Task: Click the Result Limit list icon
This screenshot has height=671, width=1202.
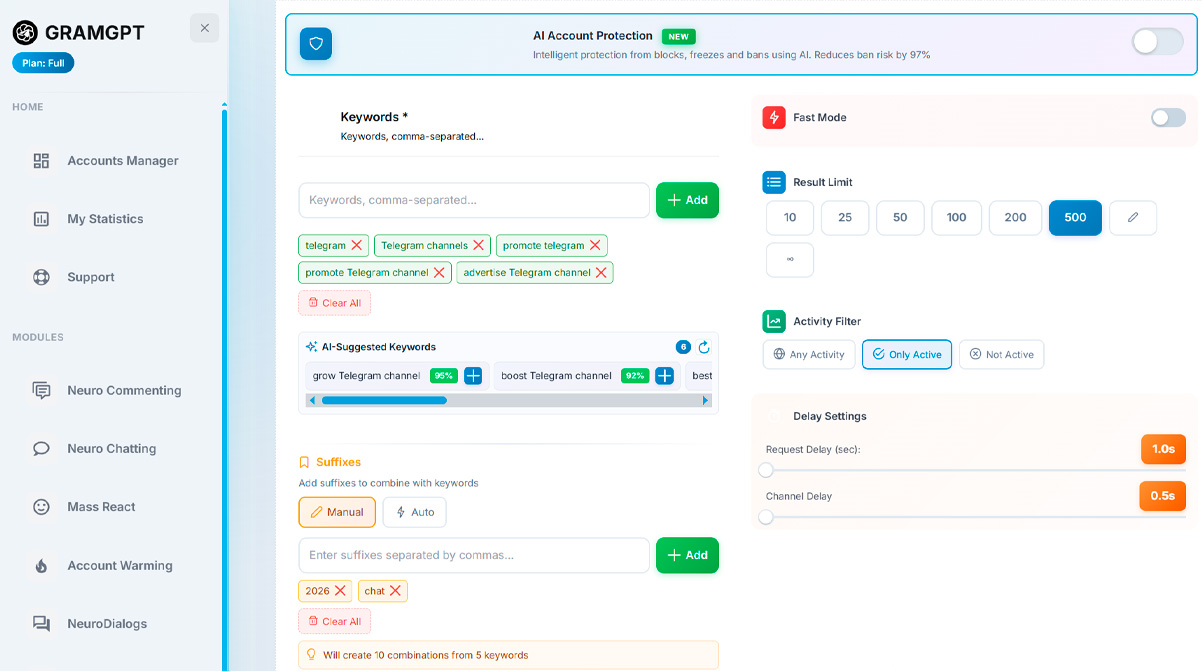Action: click(774, 182)
